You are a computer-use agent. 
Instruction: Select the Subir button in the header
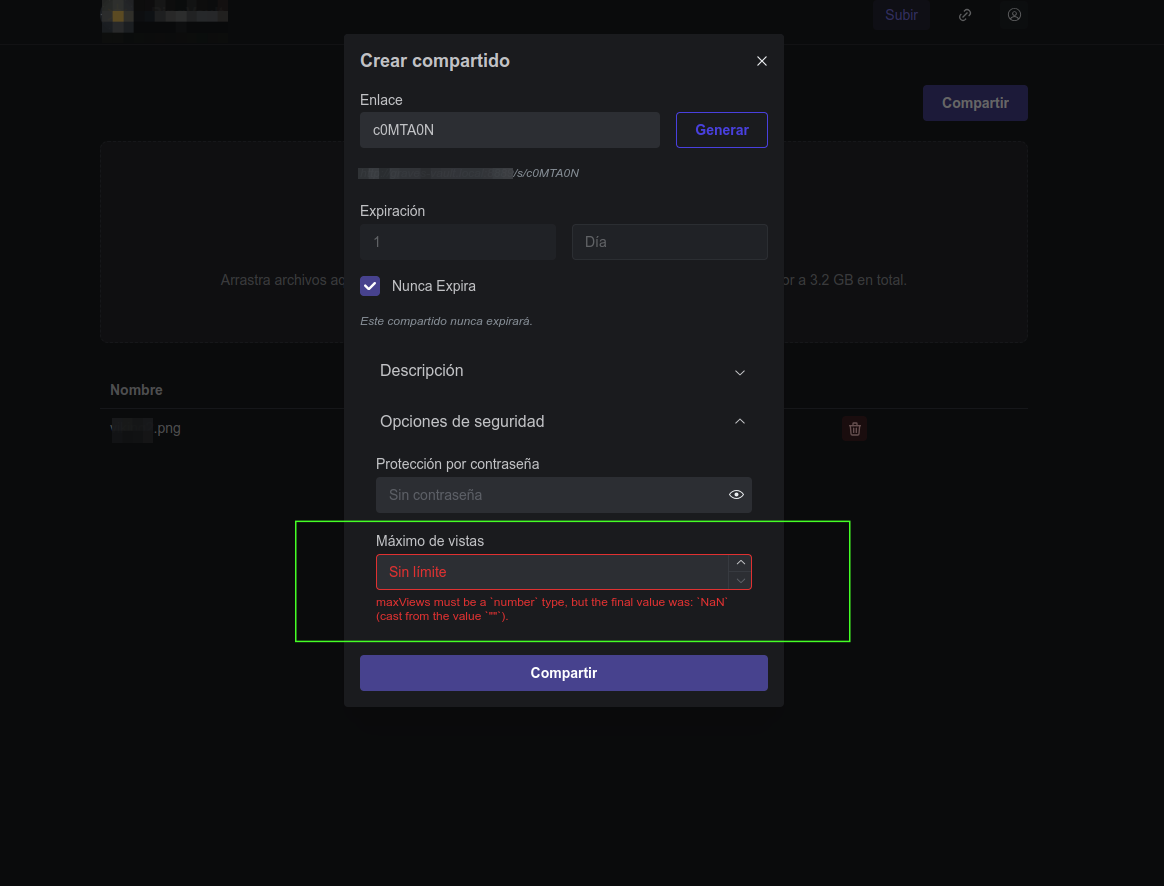pyautogui.click(x=900, y=15)
